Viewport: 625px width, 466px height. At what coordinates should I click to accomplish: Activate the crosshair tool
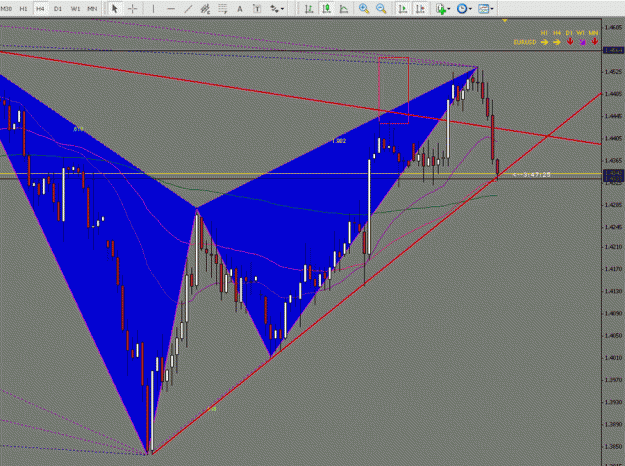pos(132,8)
